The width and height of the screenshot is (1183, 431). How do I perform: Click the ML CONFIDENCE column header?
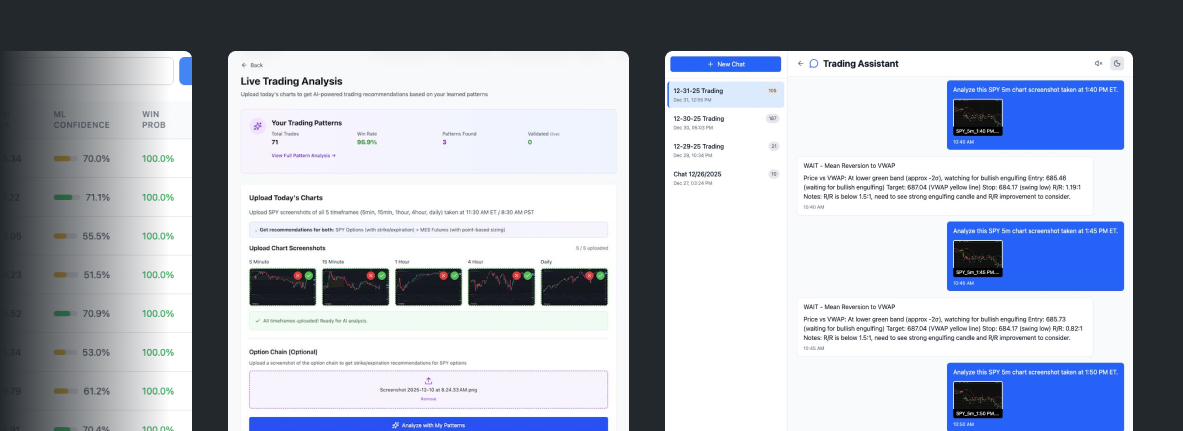81,119
